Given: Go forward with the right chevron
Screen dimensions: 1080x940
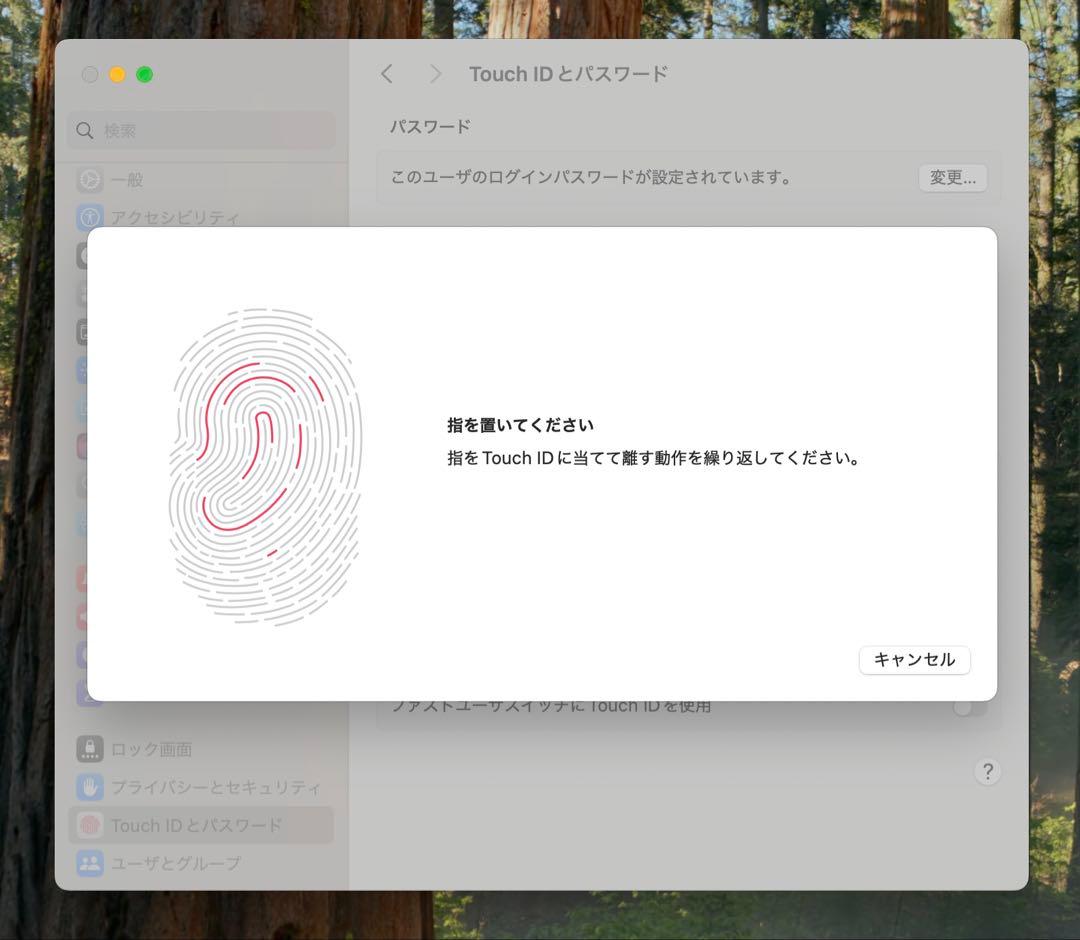Looking at the screenshot, I should 435,74.
